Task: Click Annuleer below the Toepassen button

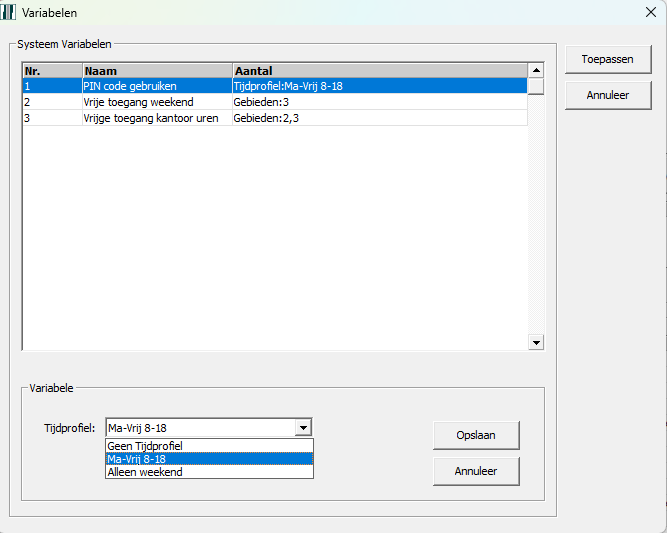Action: click(x=608, y=96)
